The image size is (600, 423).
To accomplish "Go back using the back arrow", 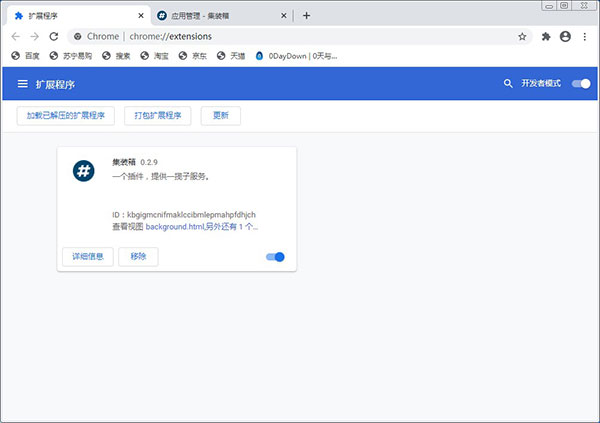I will (x=15, y=36).
